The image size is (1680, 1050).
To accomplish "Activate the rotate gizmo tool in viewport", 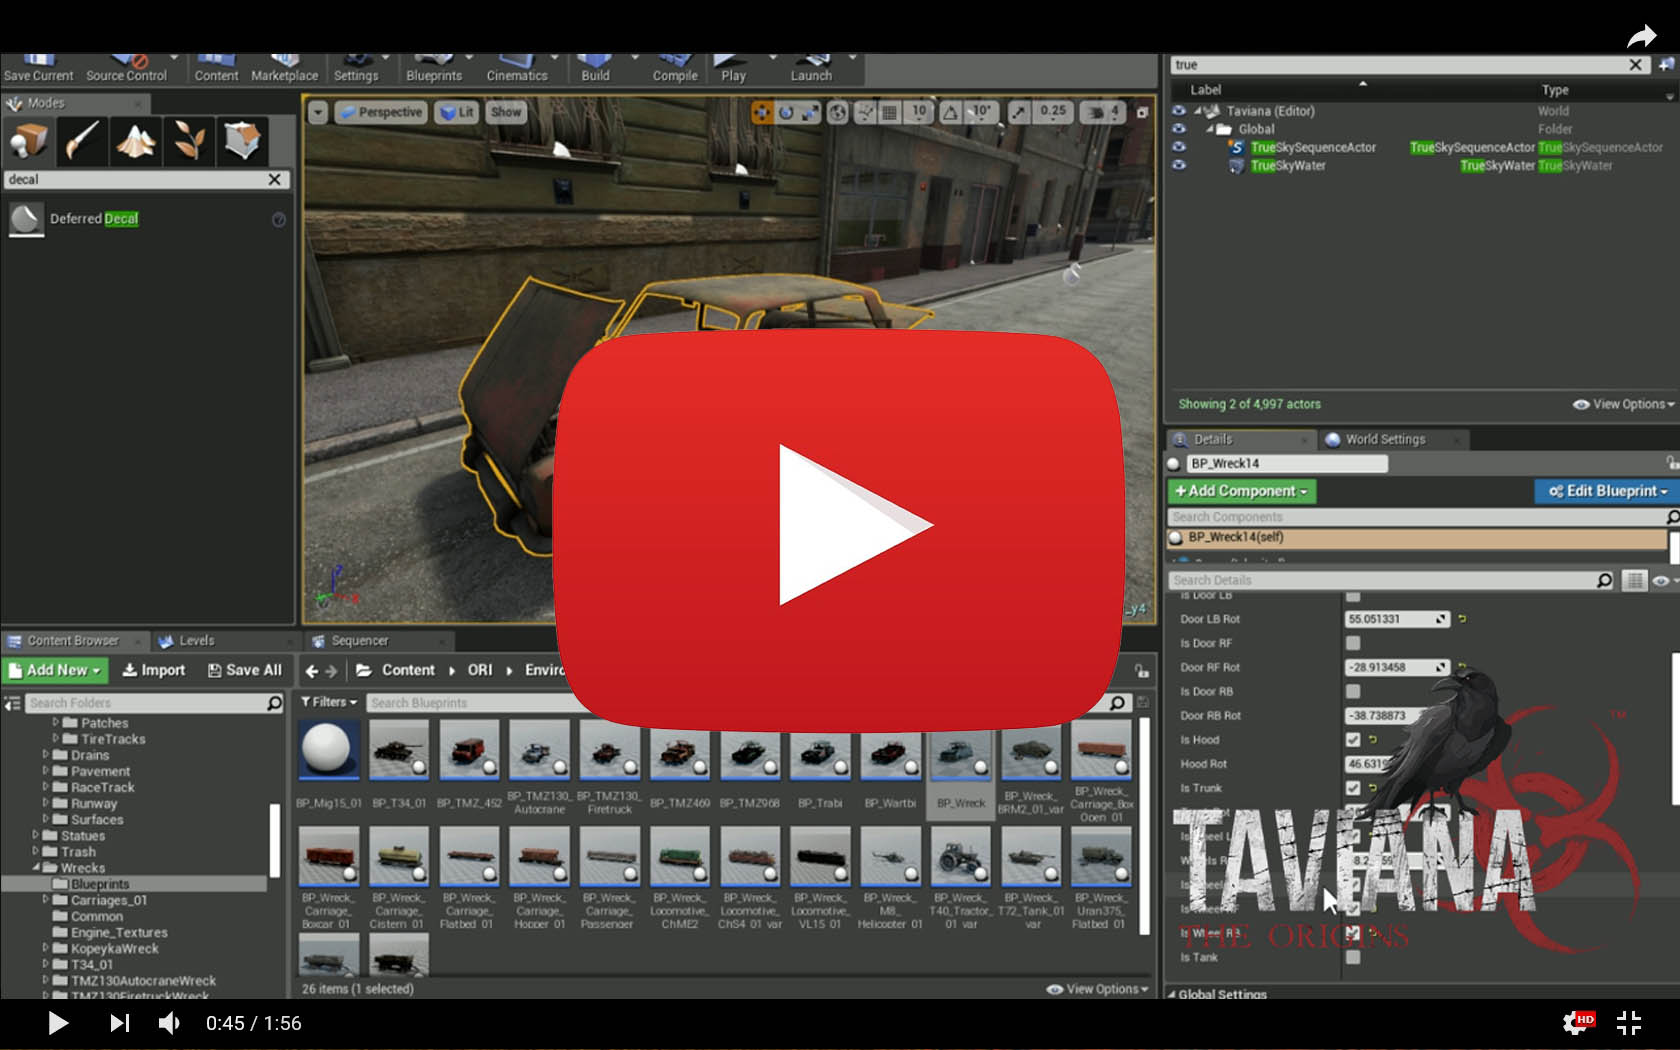I will click(786, 112).
